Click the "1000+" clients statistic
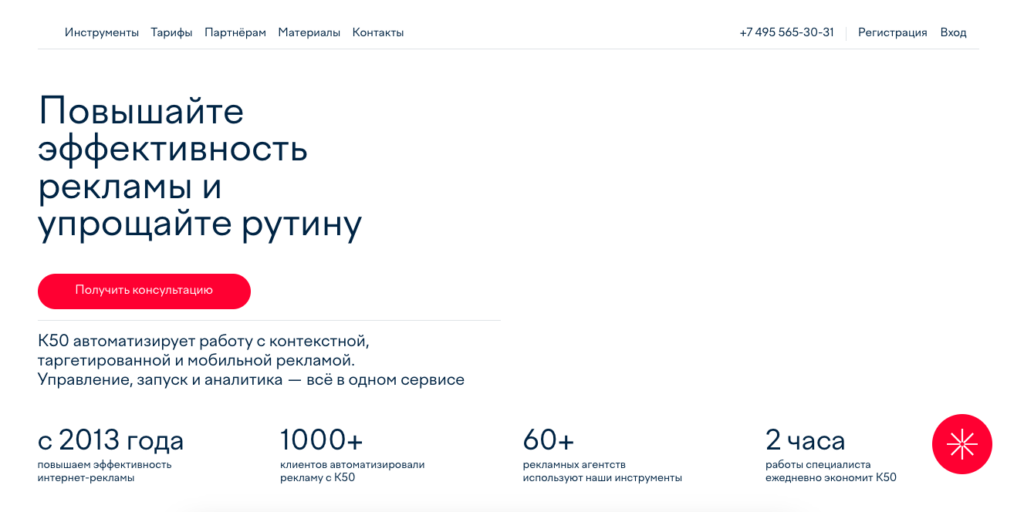The image size is (1024, 512). pyautogui.click(x=321, y=441)
